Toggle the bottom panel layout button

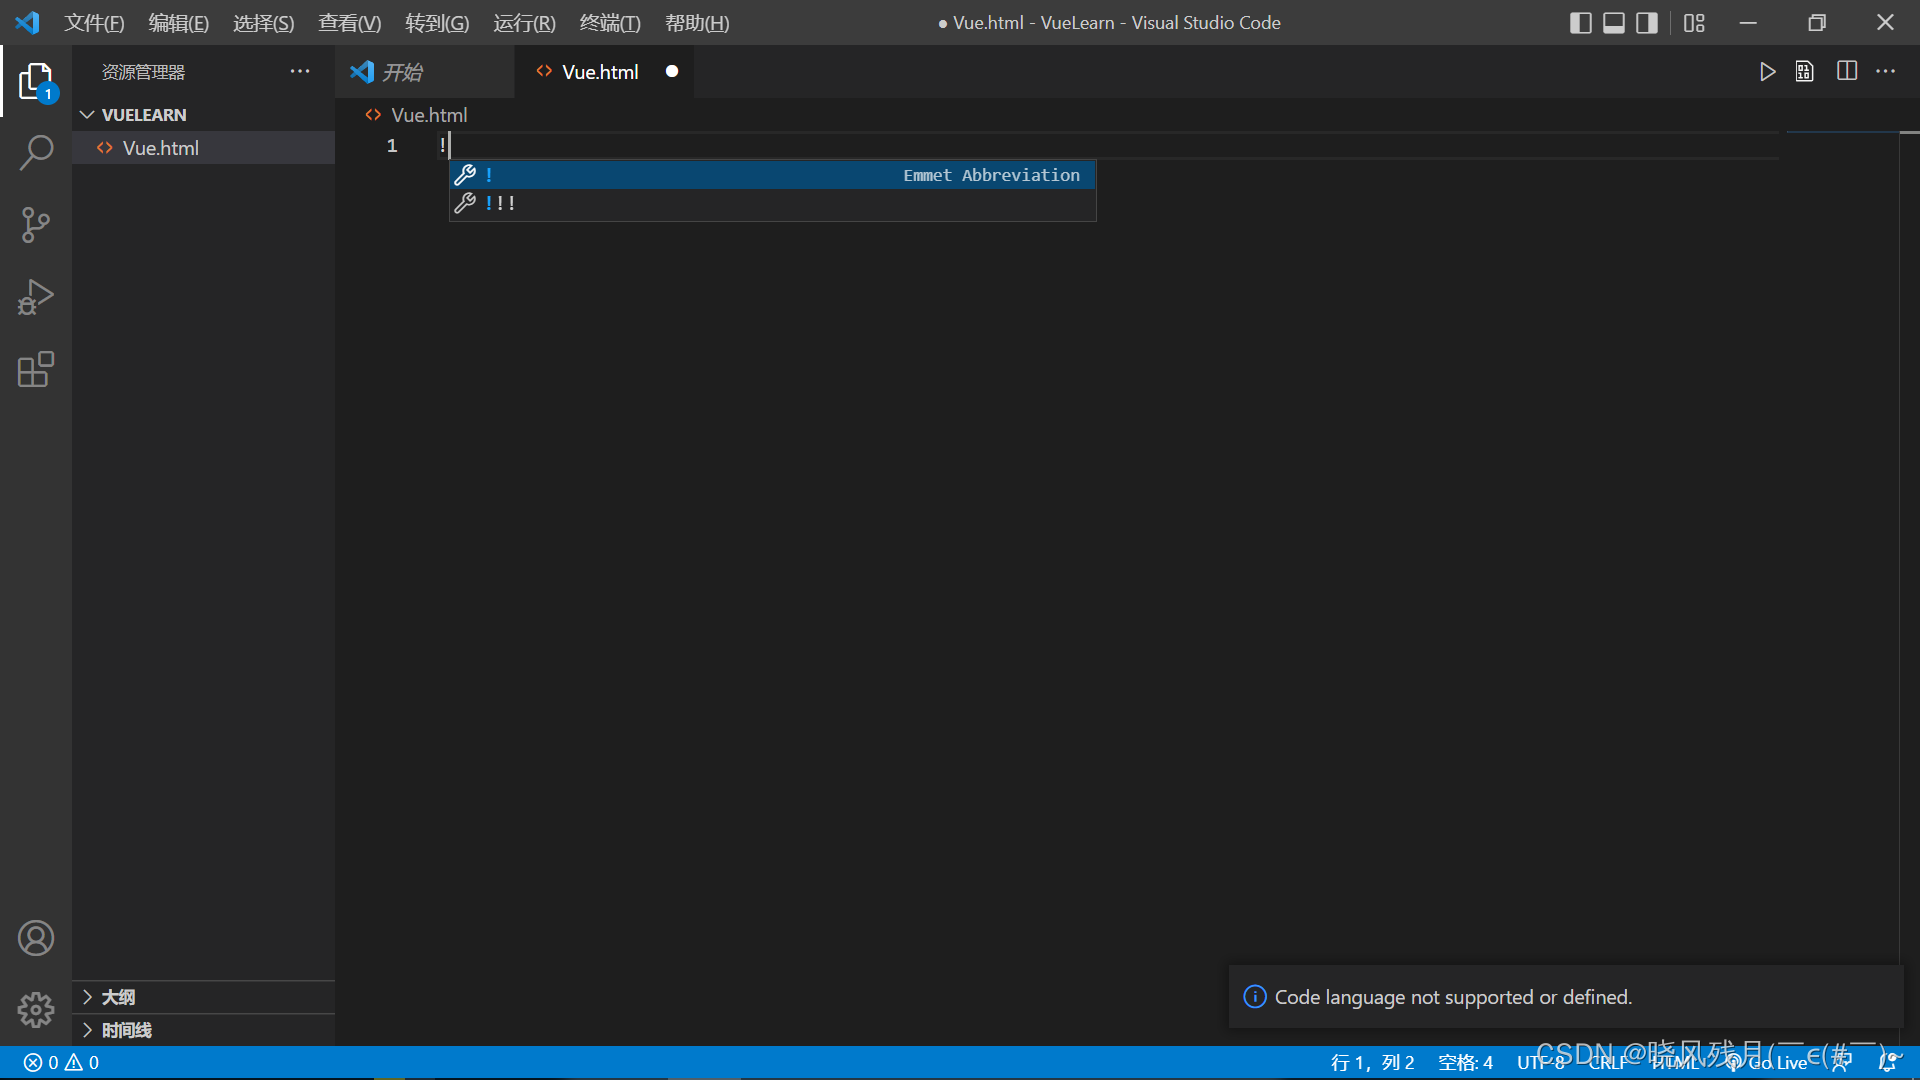(1613, 23)
